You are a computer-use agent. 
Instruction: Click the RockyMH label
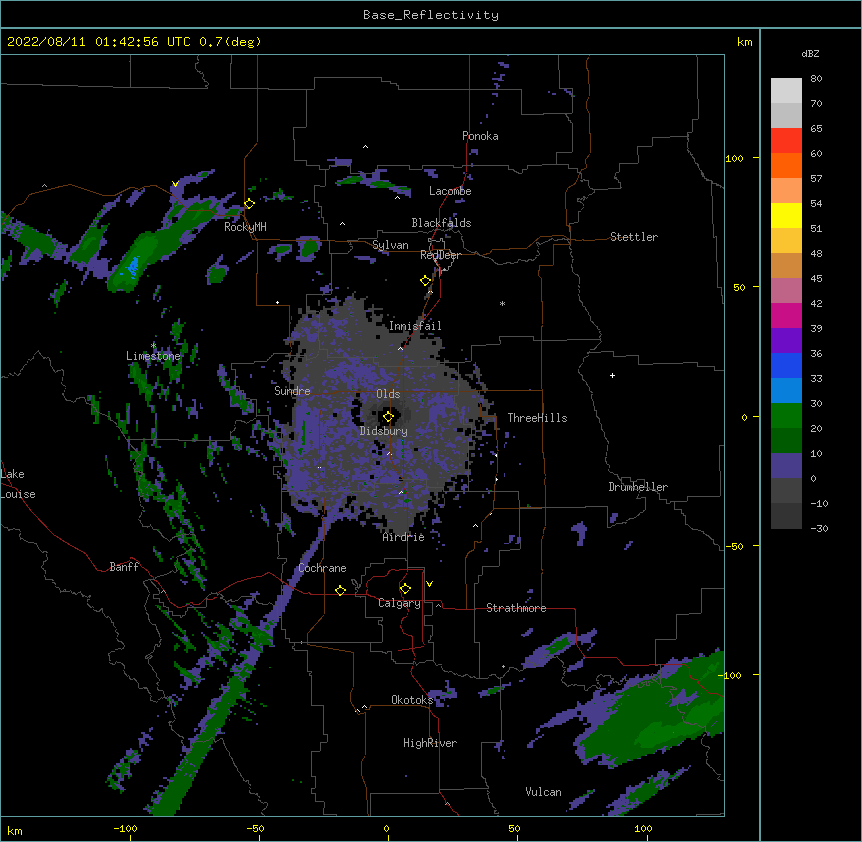(245, 227)
